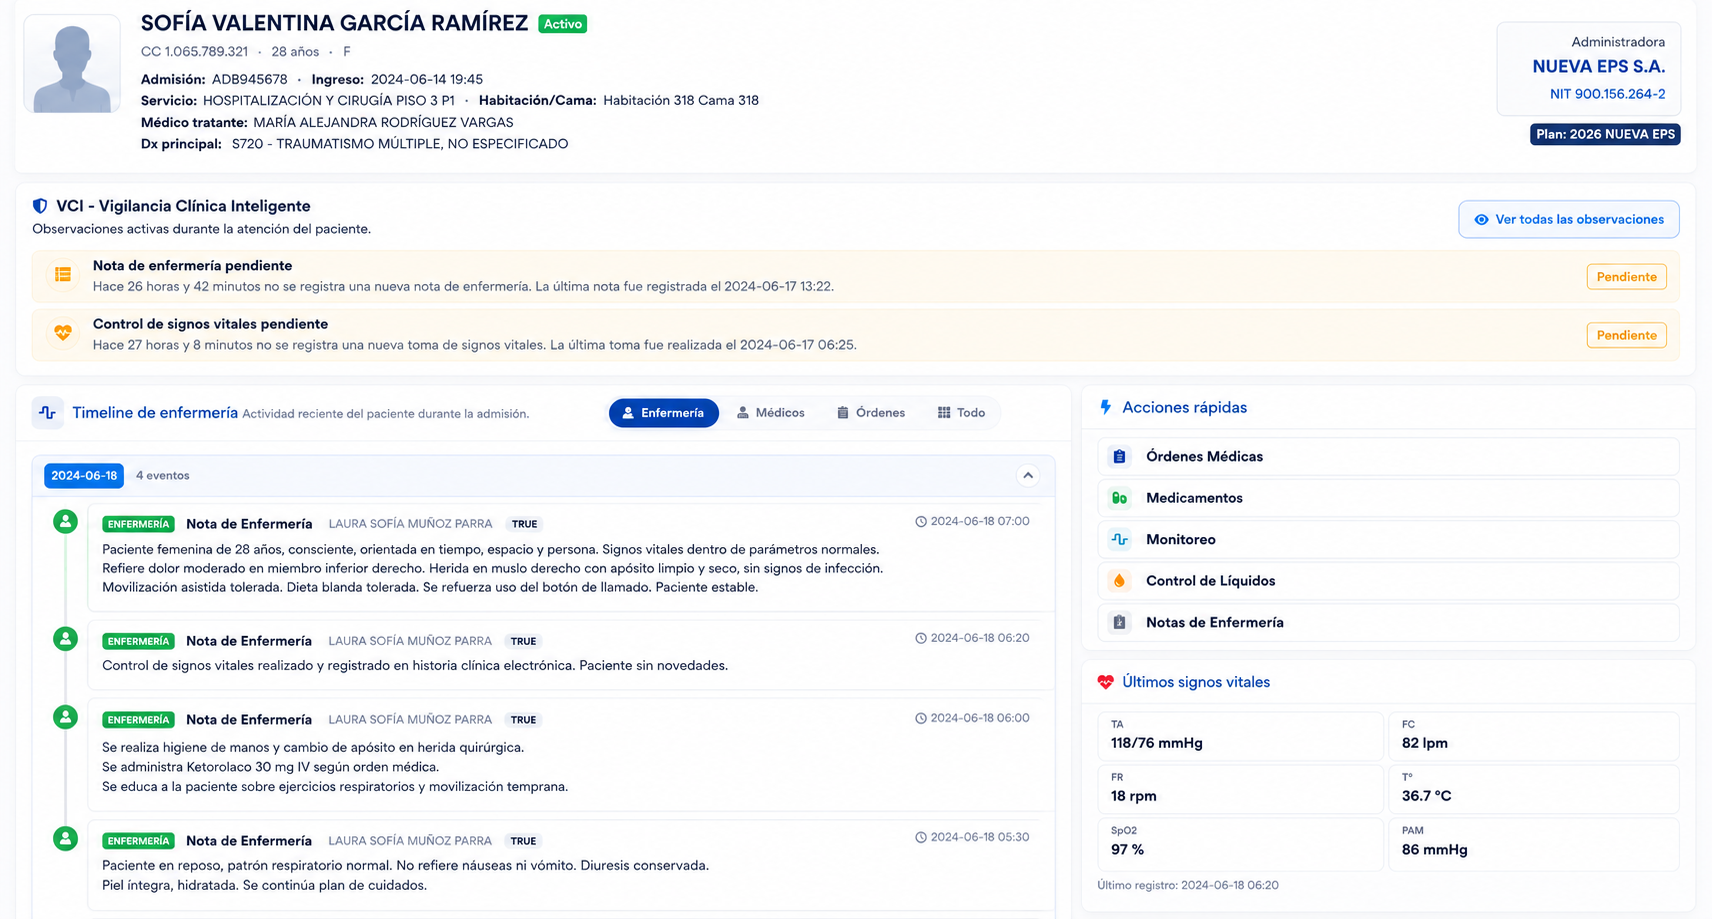Click TRUE badge on the 06:20 note
The image size is (1712, 919).
(x=524, y=642)
